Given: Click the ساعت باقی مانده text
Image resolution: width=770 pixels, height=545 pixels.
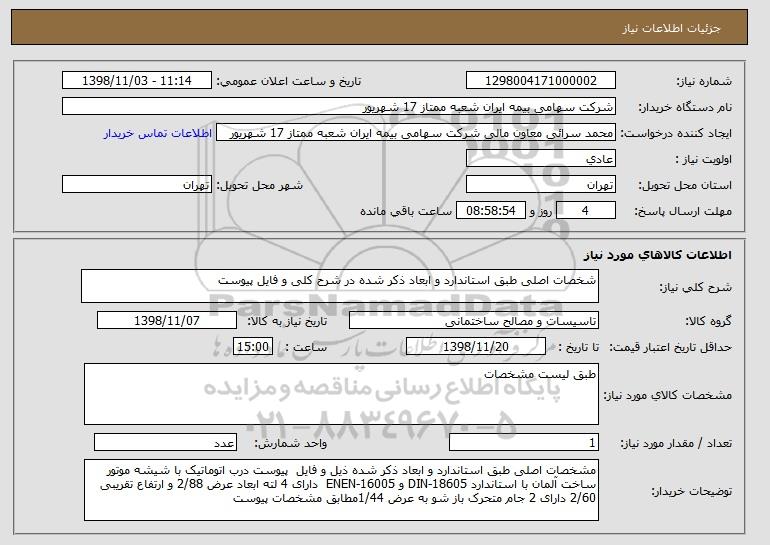Looking at the screenshot, I should pyautogui.click(x=406, y=211).
